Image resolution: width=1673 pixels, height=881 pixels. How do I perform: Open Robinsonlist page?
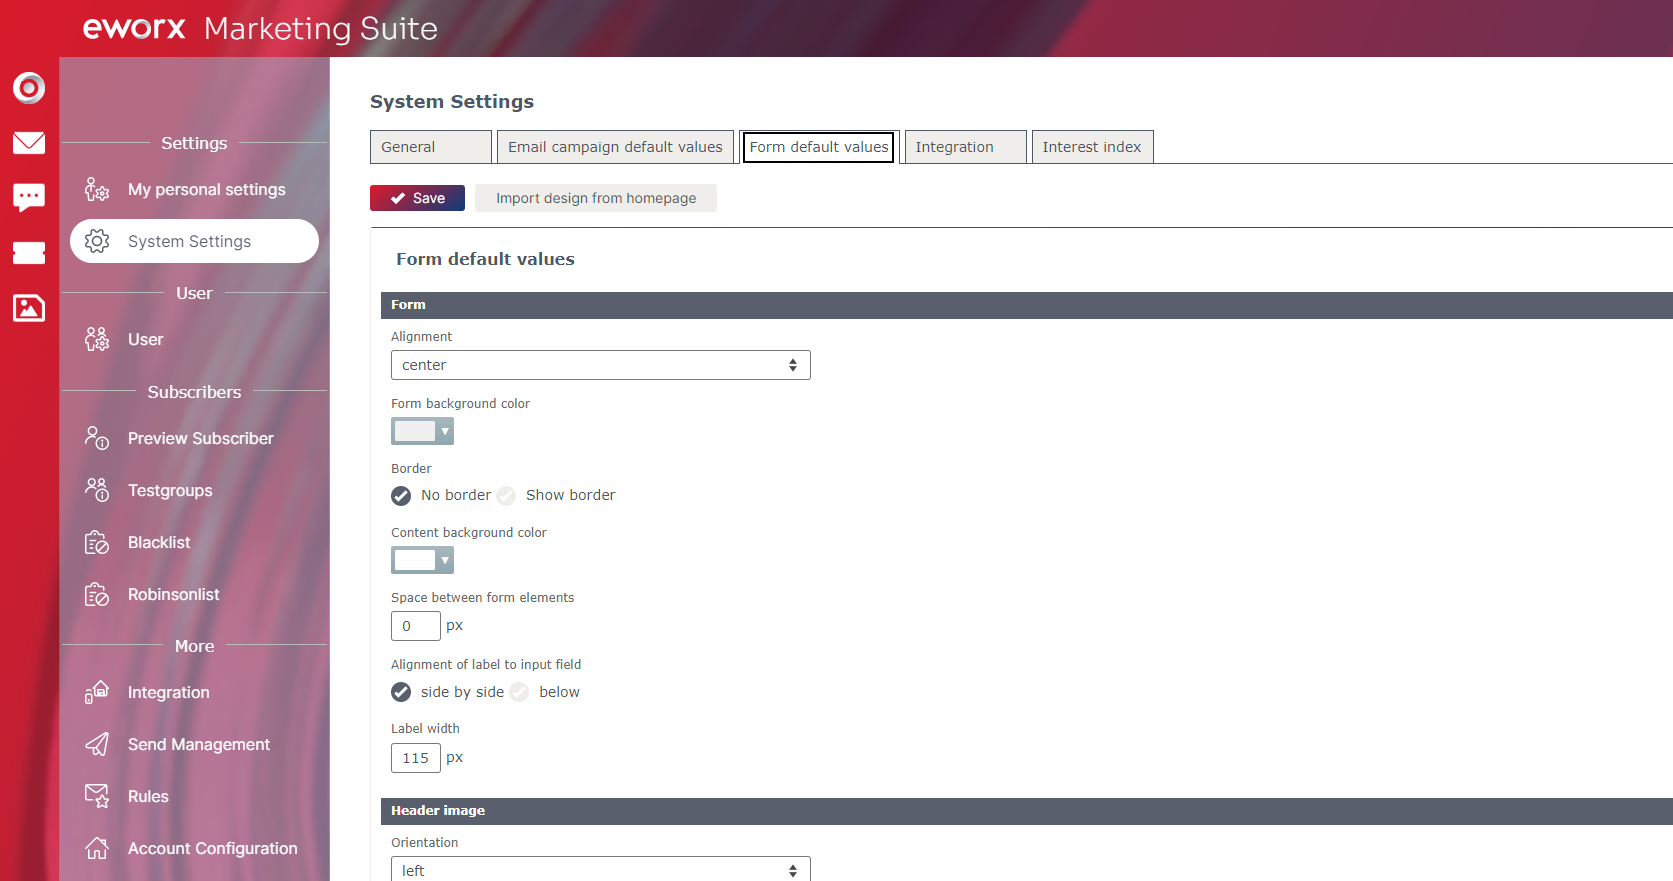click(174, 594)
